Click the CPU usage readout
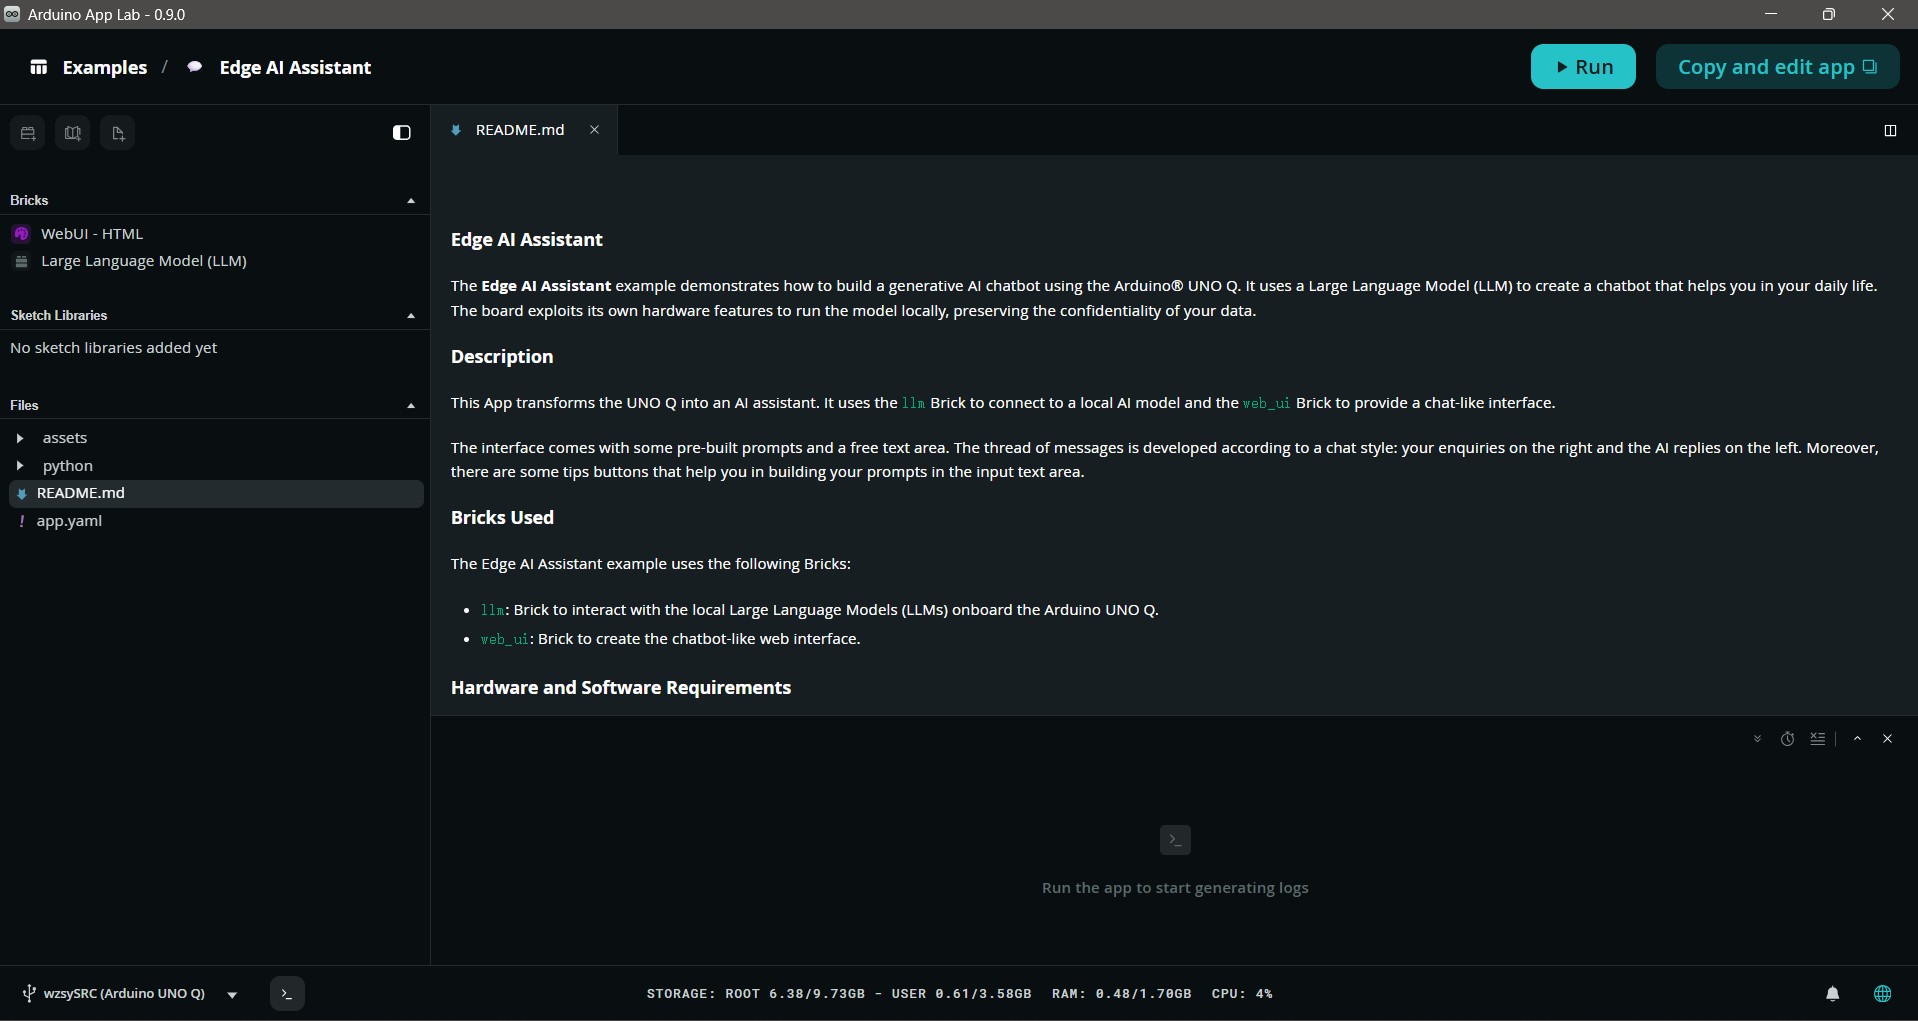The width and height of the screenshot is (1918, 1021). click(1242, 994)
